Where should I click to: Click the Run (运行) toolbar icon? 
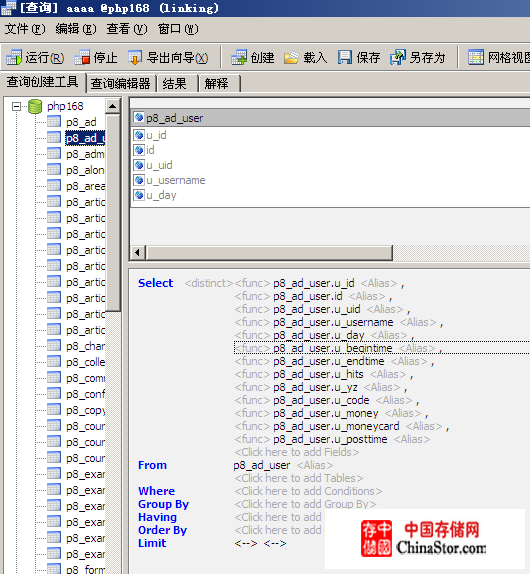click(x=14, y=57)
